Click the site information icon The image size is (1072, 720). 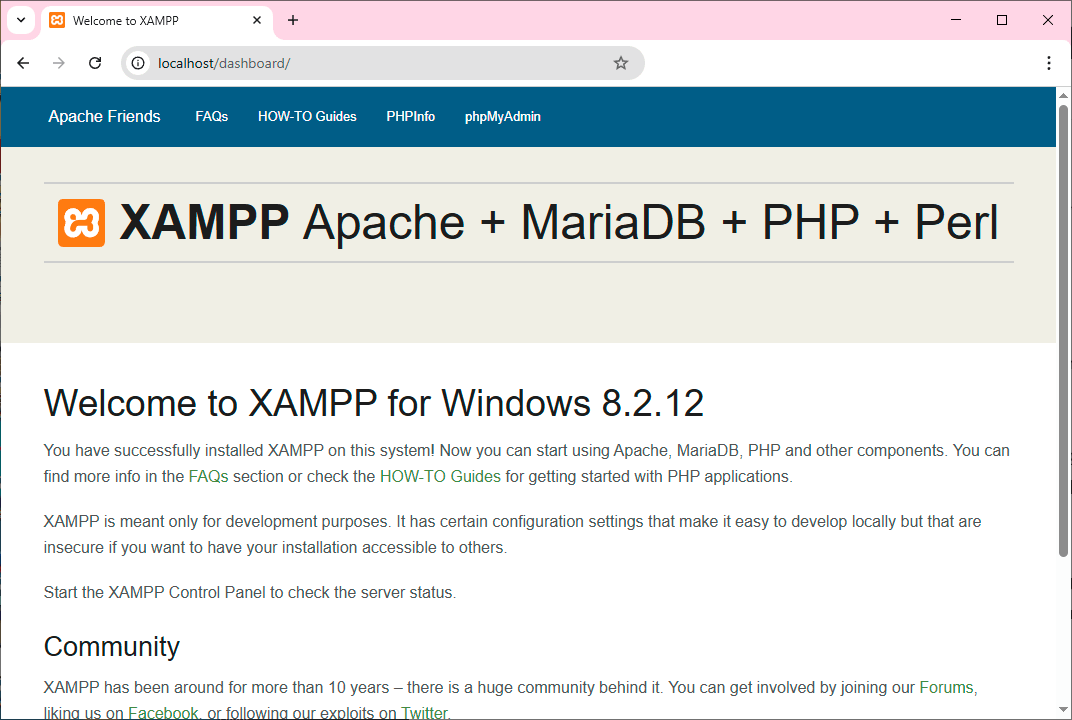pos(139,63)
